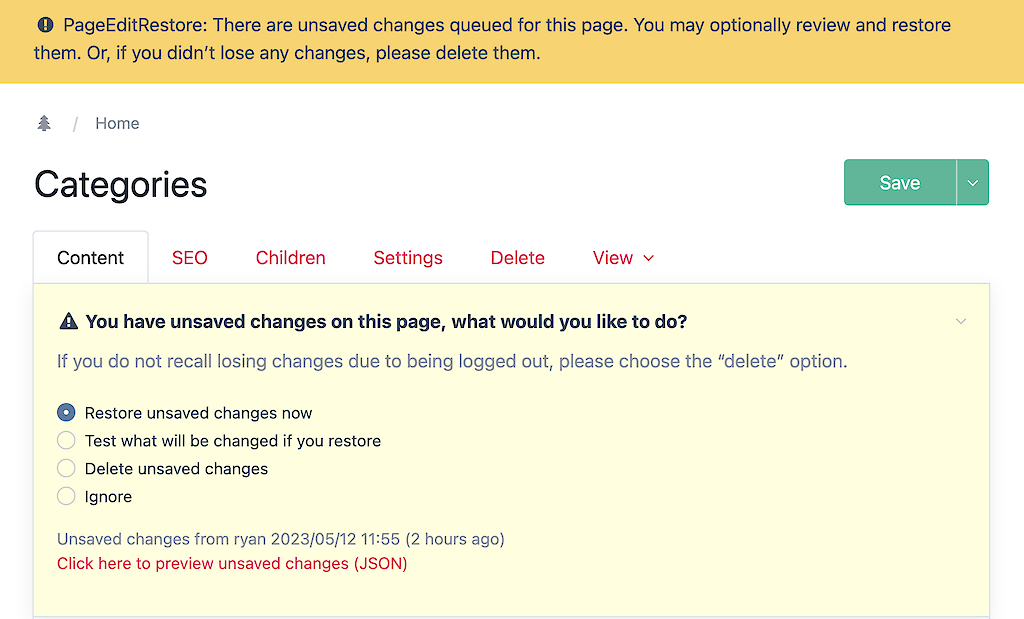Open the Save button dropdown arrow
Image resolution: width=1024 pixels, height=619 pixels.
[x=972, y=182]
